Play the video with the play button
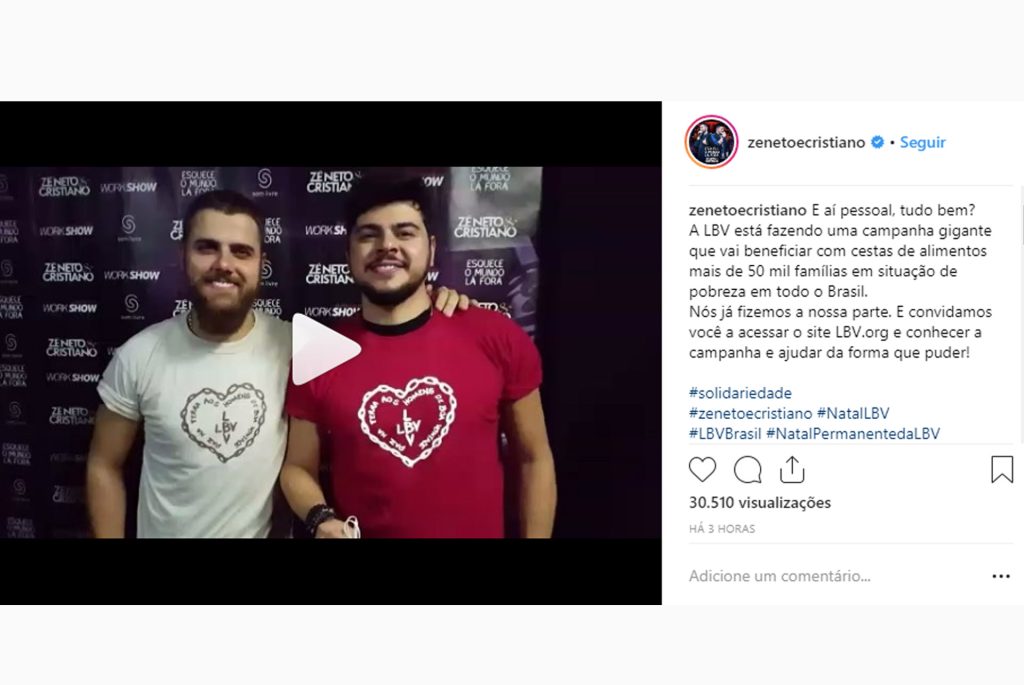The image size is (1024, 685). coord(325,349)
